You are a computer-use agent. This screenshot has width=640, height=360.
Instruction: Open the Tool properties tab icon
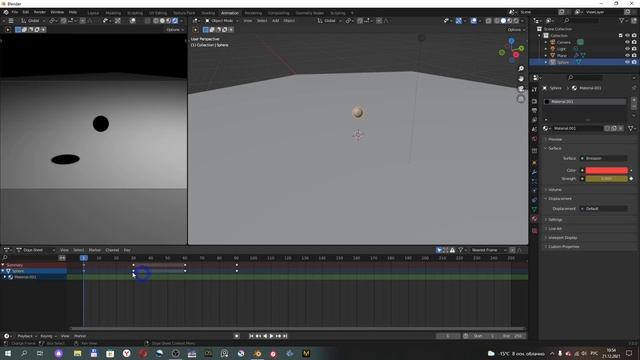[x=534, y=89]
